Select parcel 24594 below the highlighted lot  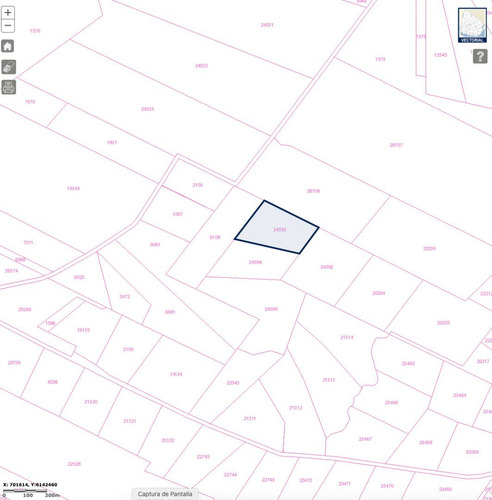click(x=255, y=262)
